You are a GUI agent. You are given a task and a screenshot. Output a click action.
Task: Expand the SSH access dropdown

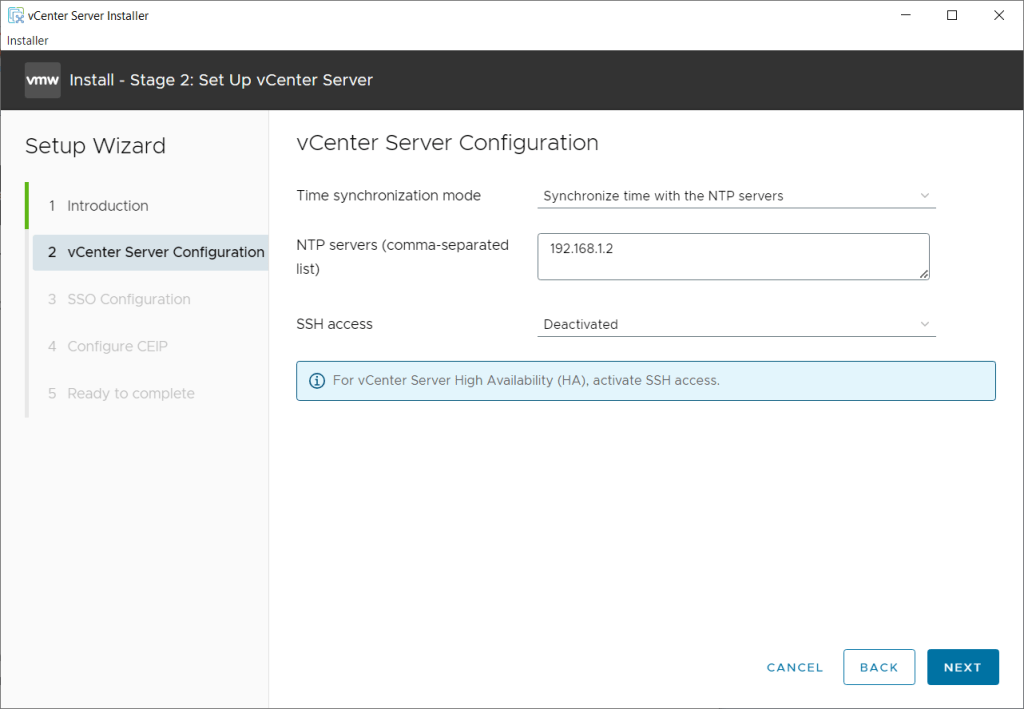735,324
